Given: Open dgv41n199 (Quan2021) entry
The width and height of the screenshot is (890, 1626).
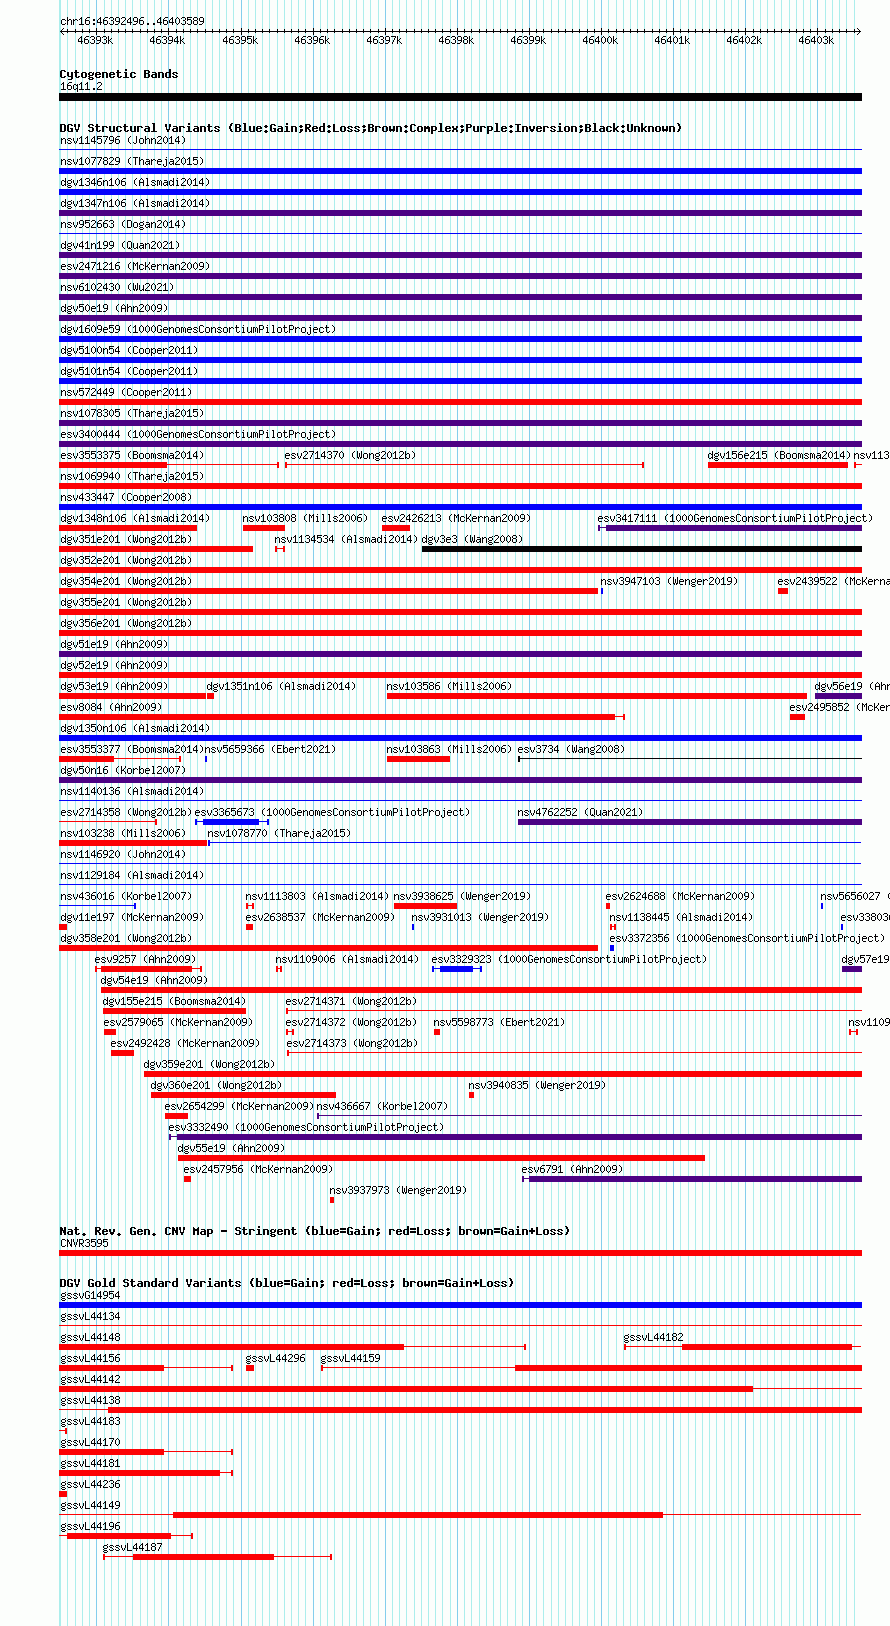Looking at the screenshot, I should pyautogui.click(x=119, y=245).
